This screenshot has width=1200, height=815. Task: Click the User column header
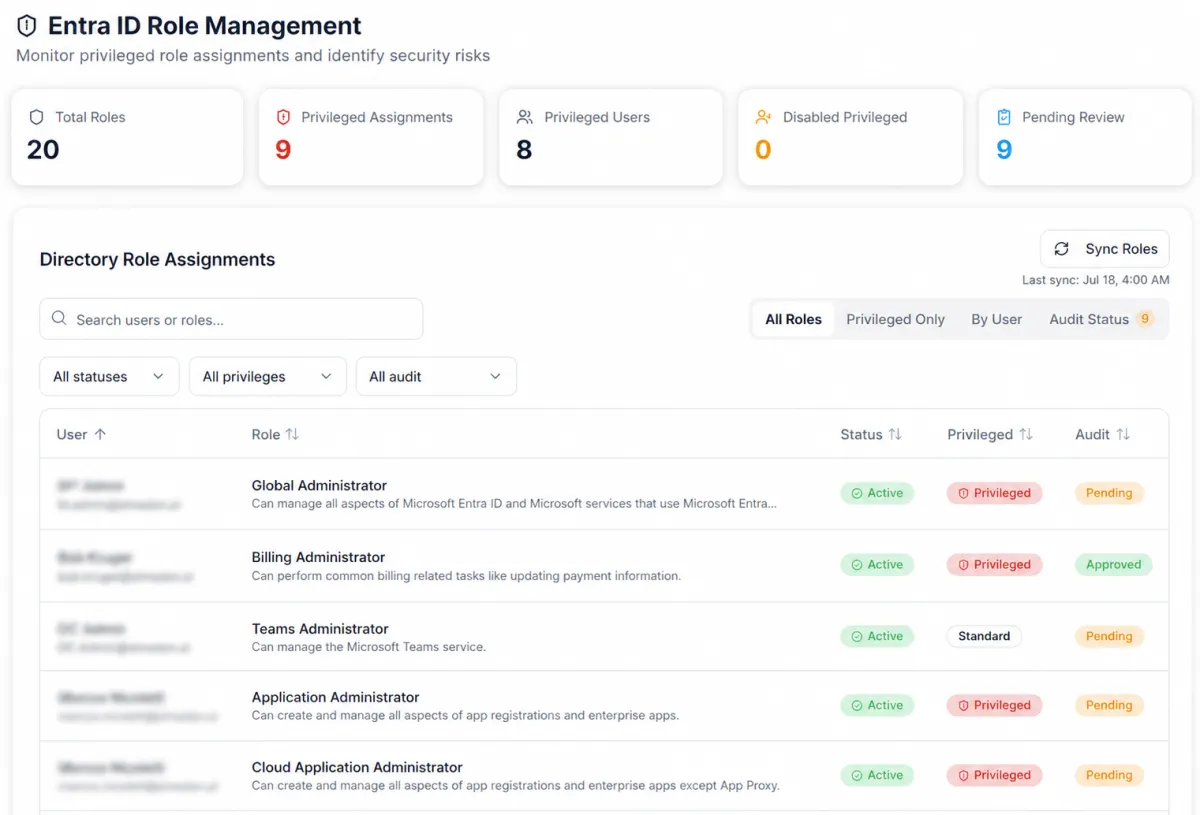pos(81,434)
